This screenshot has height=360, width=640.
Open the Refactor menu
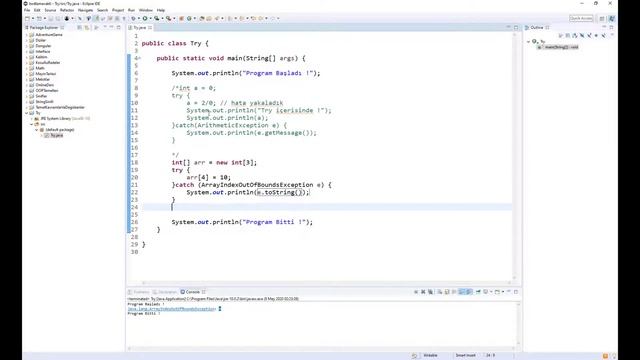click(x=67, y=10)
